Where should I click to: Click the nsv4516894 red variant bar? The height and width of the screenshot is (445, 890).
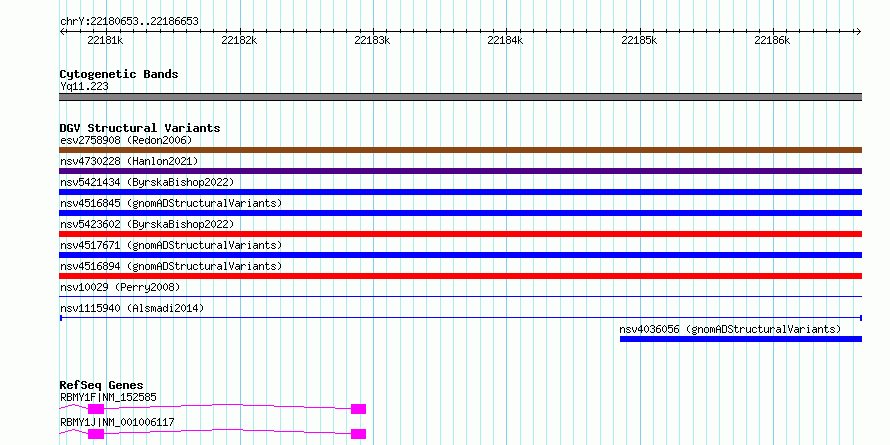tap(460, 276)
